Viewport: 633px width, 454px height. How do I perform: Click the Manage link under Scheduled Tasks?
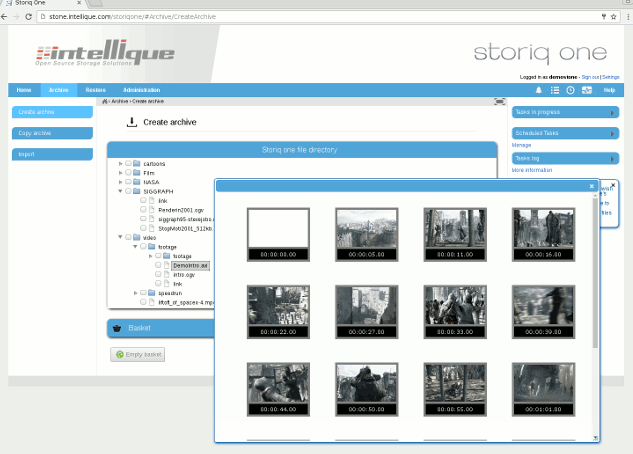tap(521, 145)
